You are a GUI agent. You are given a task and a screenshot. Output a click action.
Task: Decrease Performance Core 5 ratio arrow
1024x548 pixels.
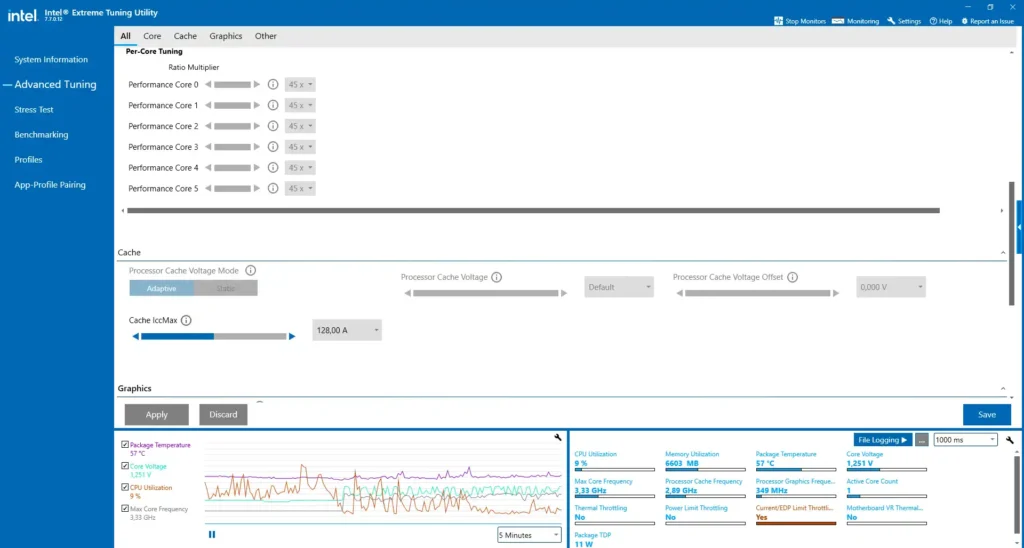click(208, 188)
